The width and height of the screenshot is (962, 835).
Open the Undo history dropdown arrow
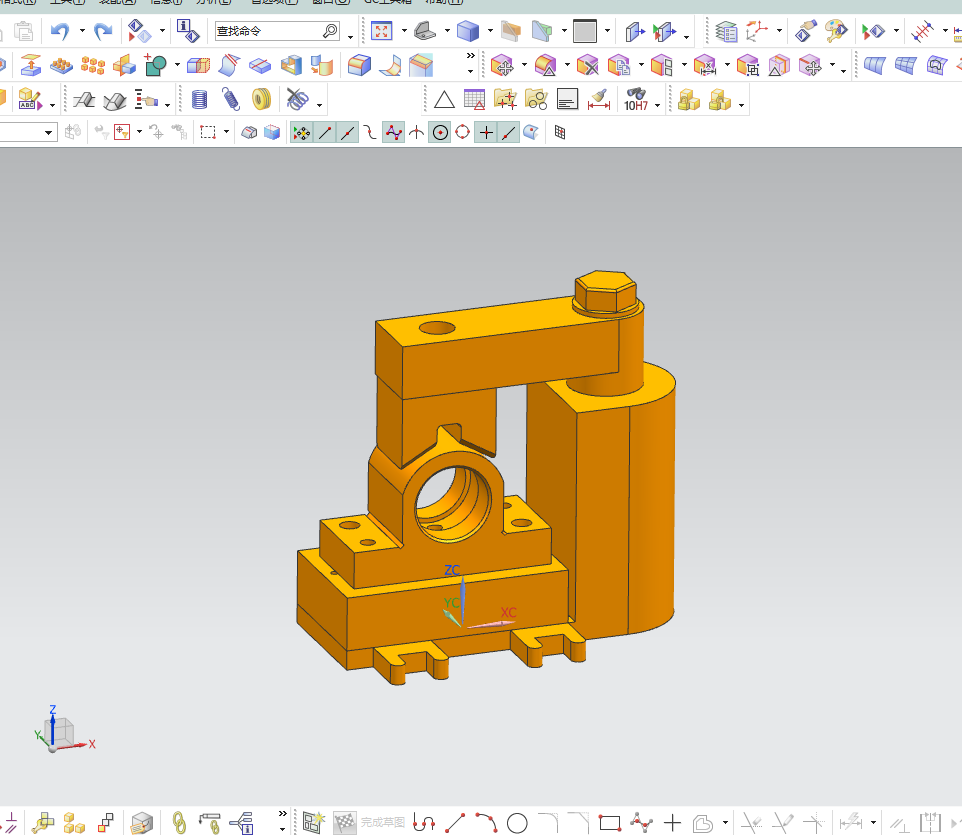[82, 31]
